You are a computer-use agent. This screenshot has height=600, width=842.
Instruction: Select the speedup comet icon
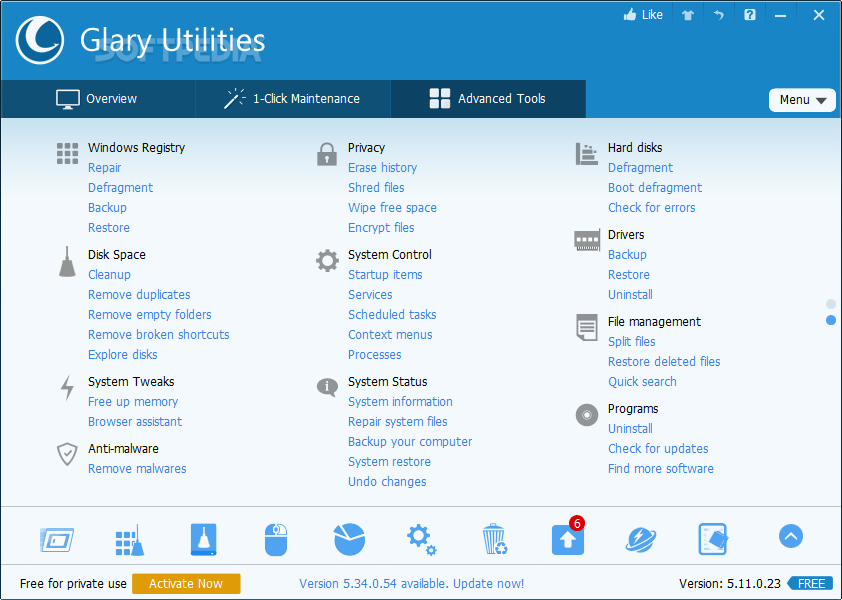(640, 538)
